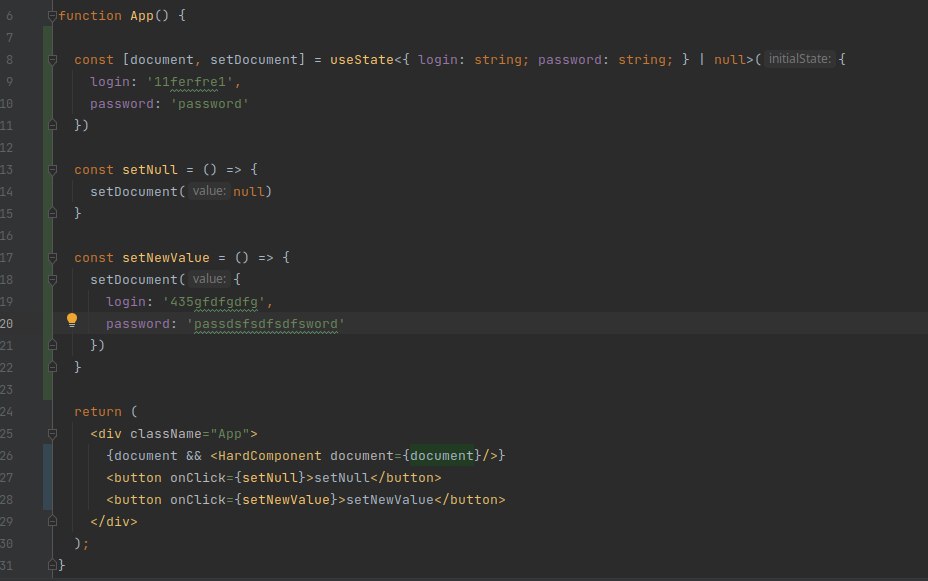Click null argument inside setDocument call
928x581 pixels.
[x=249, y=192]
